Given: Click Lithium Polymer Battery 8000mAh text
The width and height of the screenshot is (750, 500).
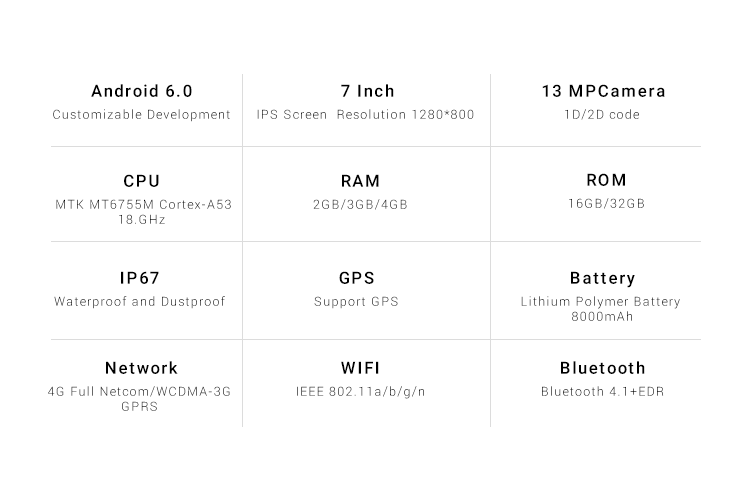Looking at the screenshot, I should tap(601, 309).
